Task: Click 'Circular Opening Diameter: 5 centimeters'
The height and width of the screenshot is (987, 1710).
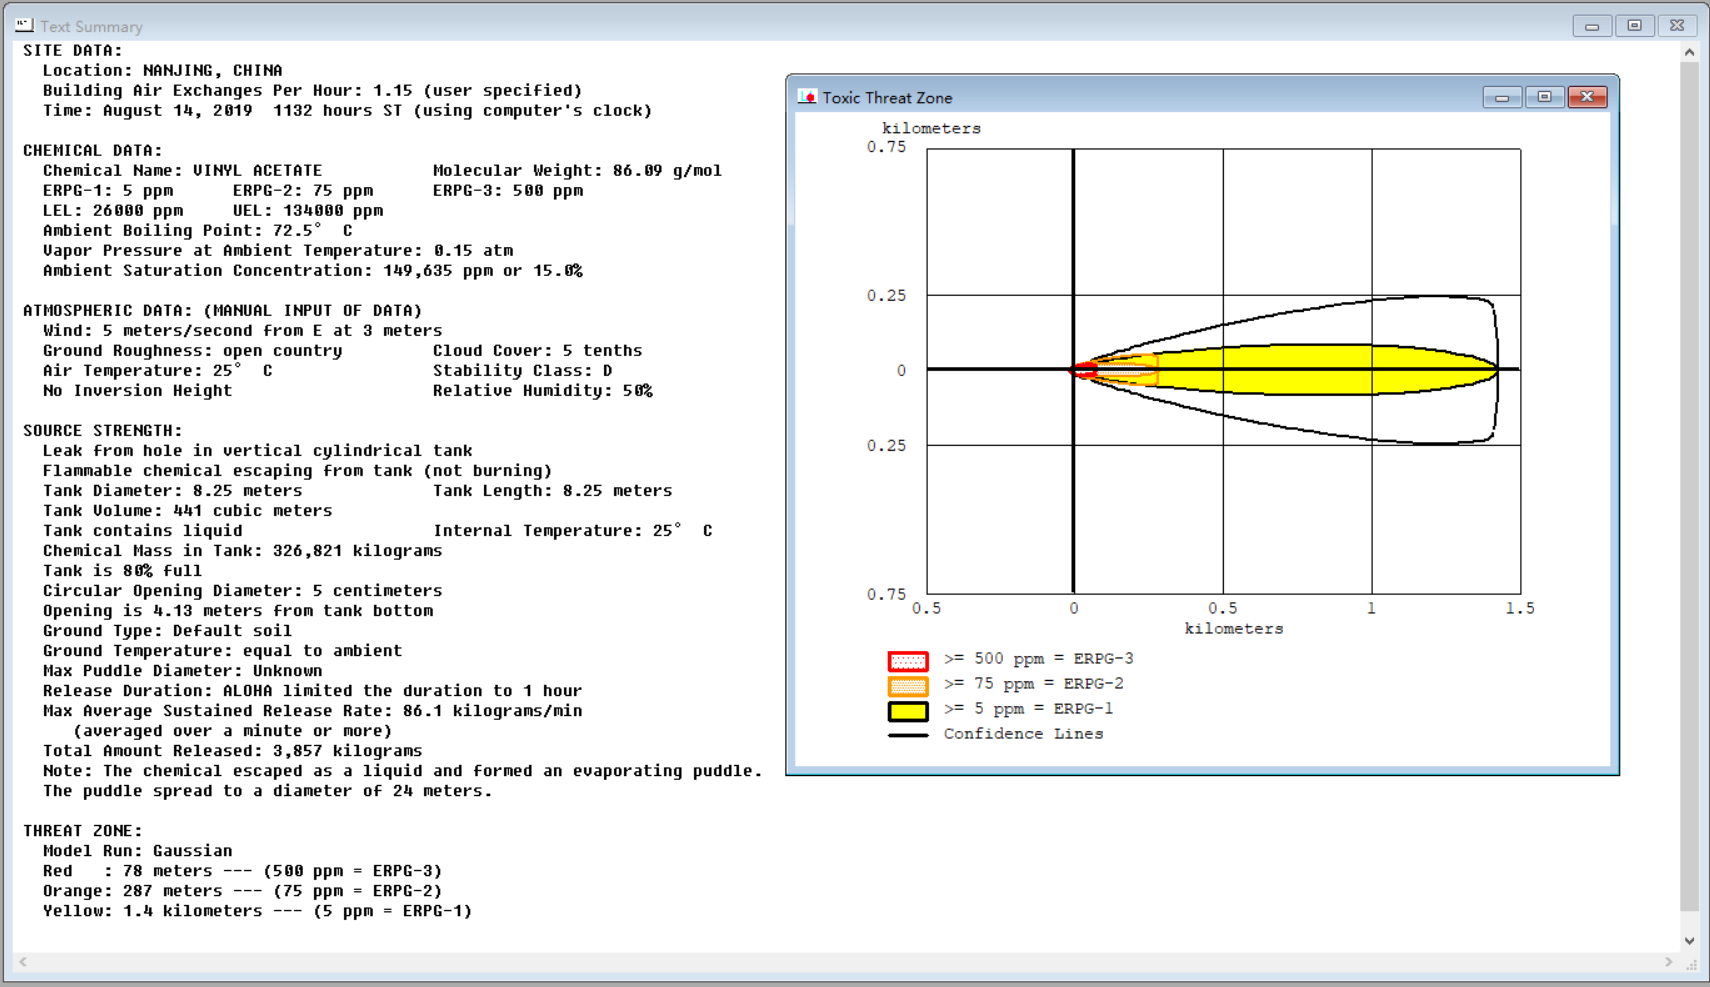Action: click(243, 591)
